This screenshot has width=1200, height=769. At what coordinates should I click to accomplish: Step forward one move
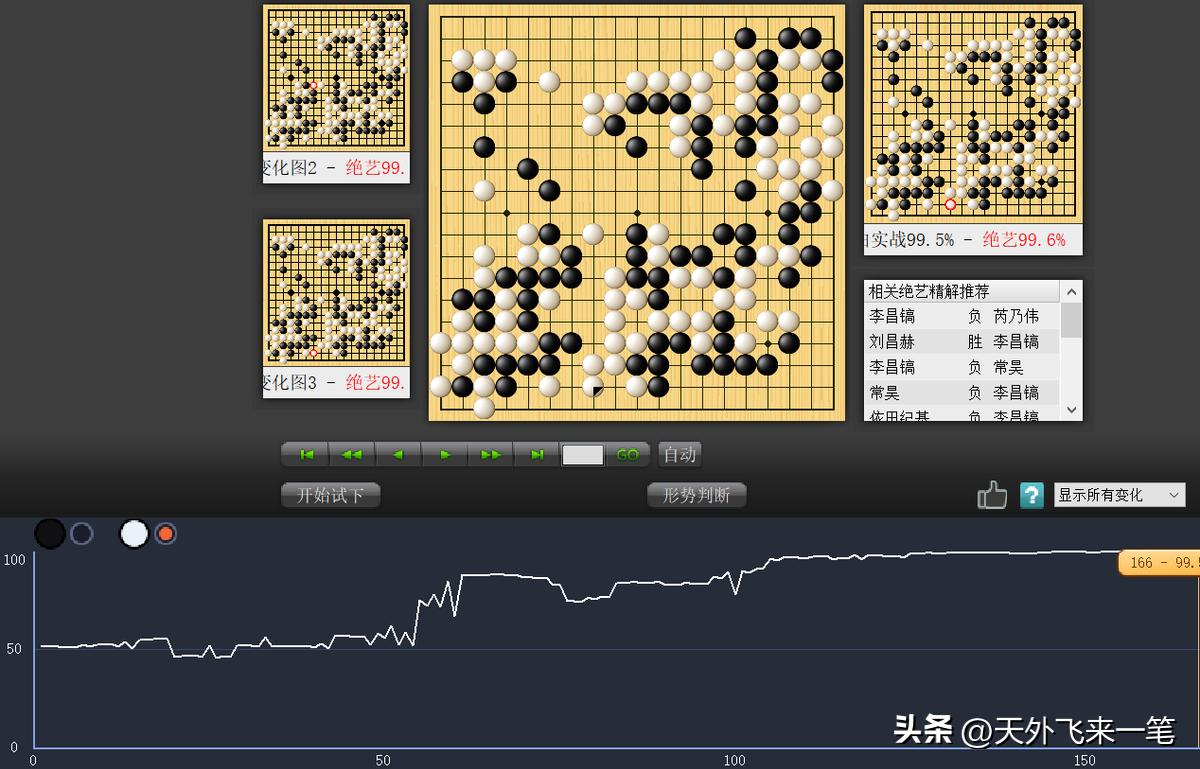[444, 454]
